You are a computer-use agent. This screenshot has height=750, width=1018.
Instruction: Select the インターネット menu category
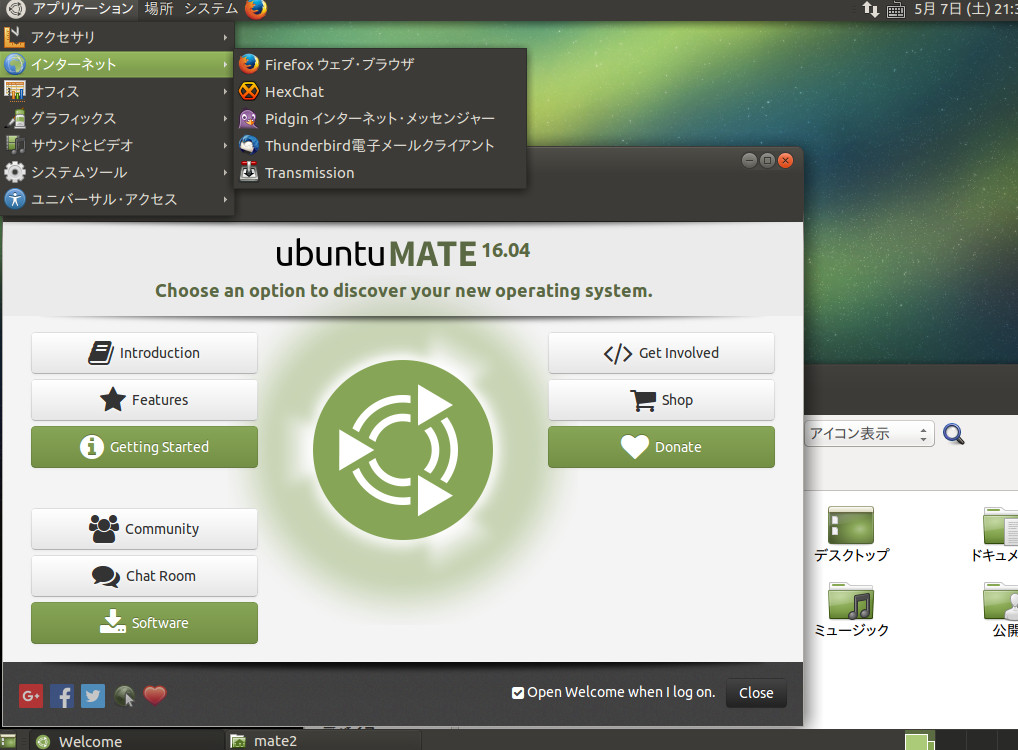(118, 64)
